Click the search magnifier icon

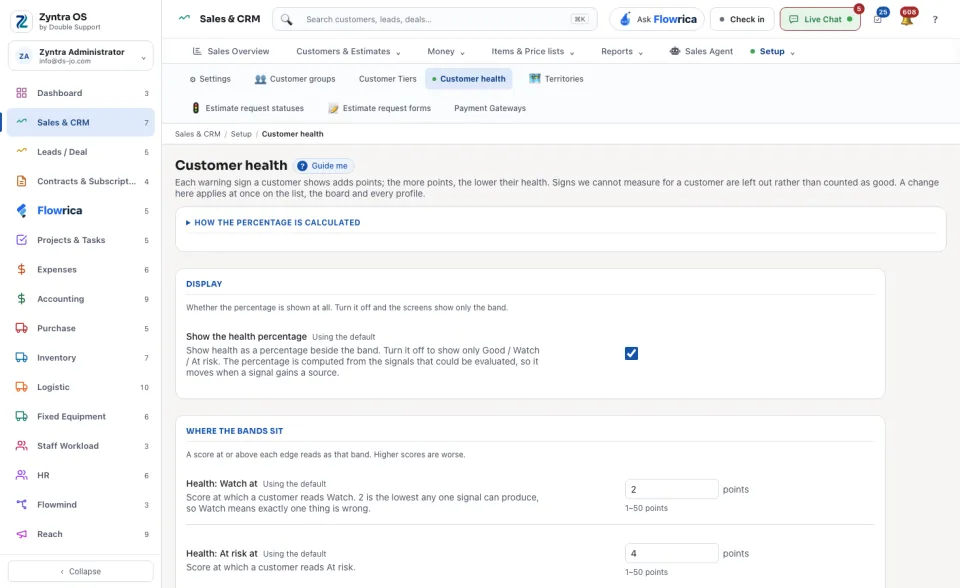pyautogui.click(x=287, y=20)
